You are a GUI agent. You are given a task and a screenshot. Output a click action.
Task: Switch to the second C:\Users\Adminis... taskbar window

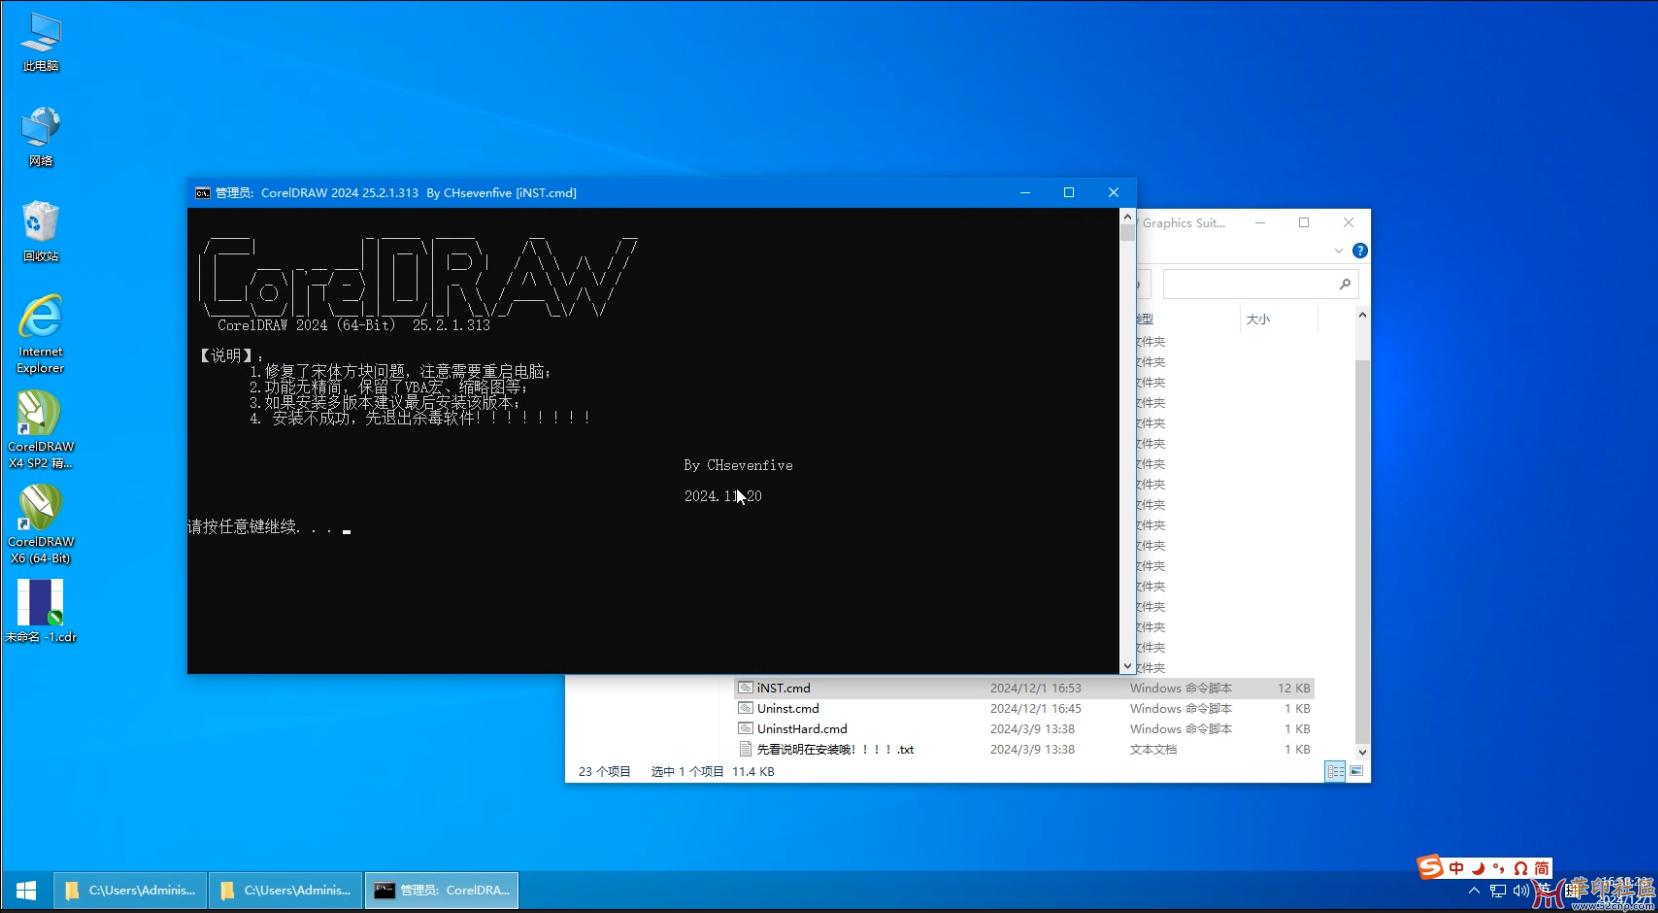click(286, 890)
